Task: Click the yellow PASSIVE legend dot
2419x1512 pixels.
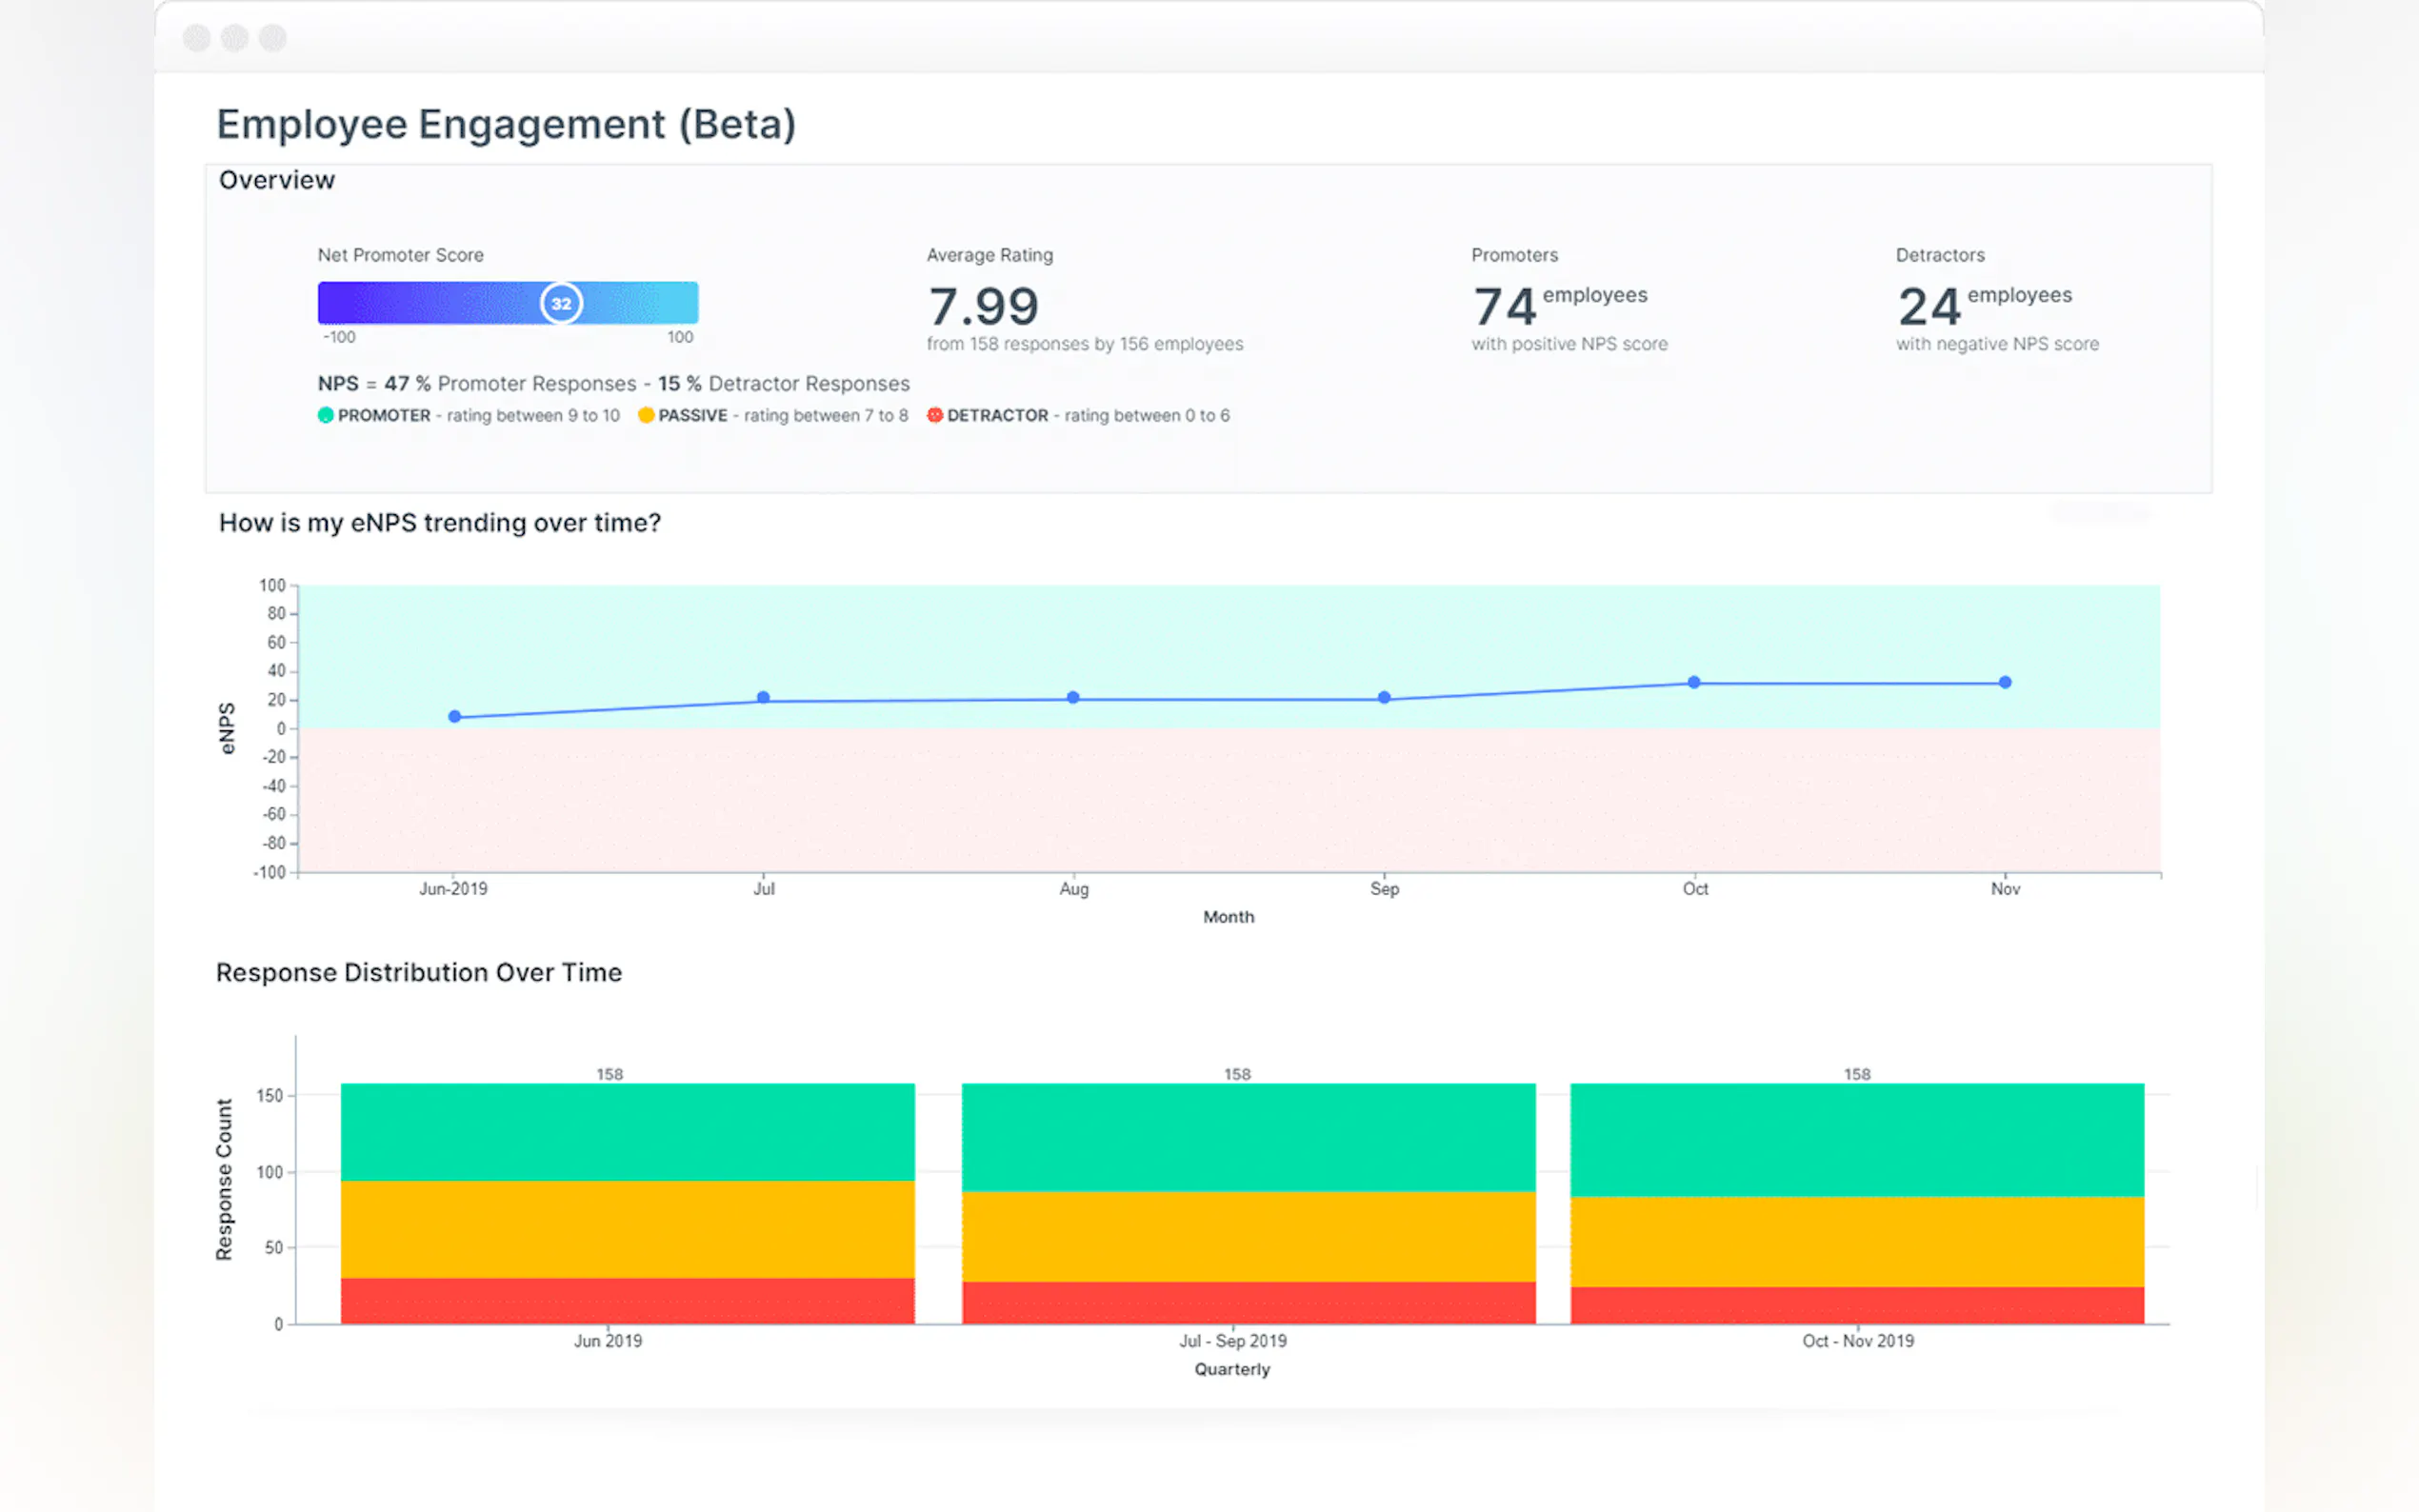Action: 646,415
